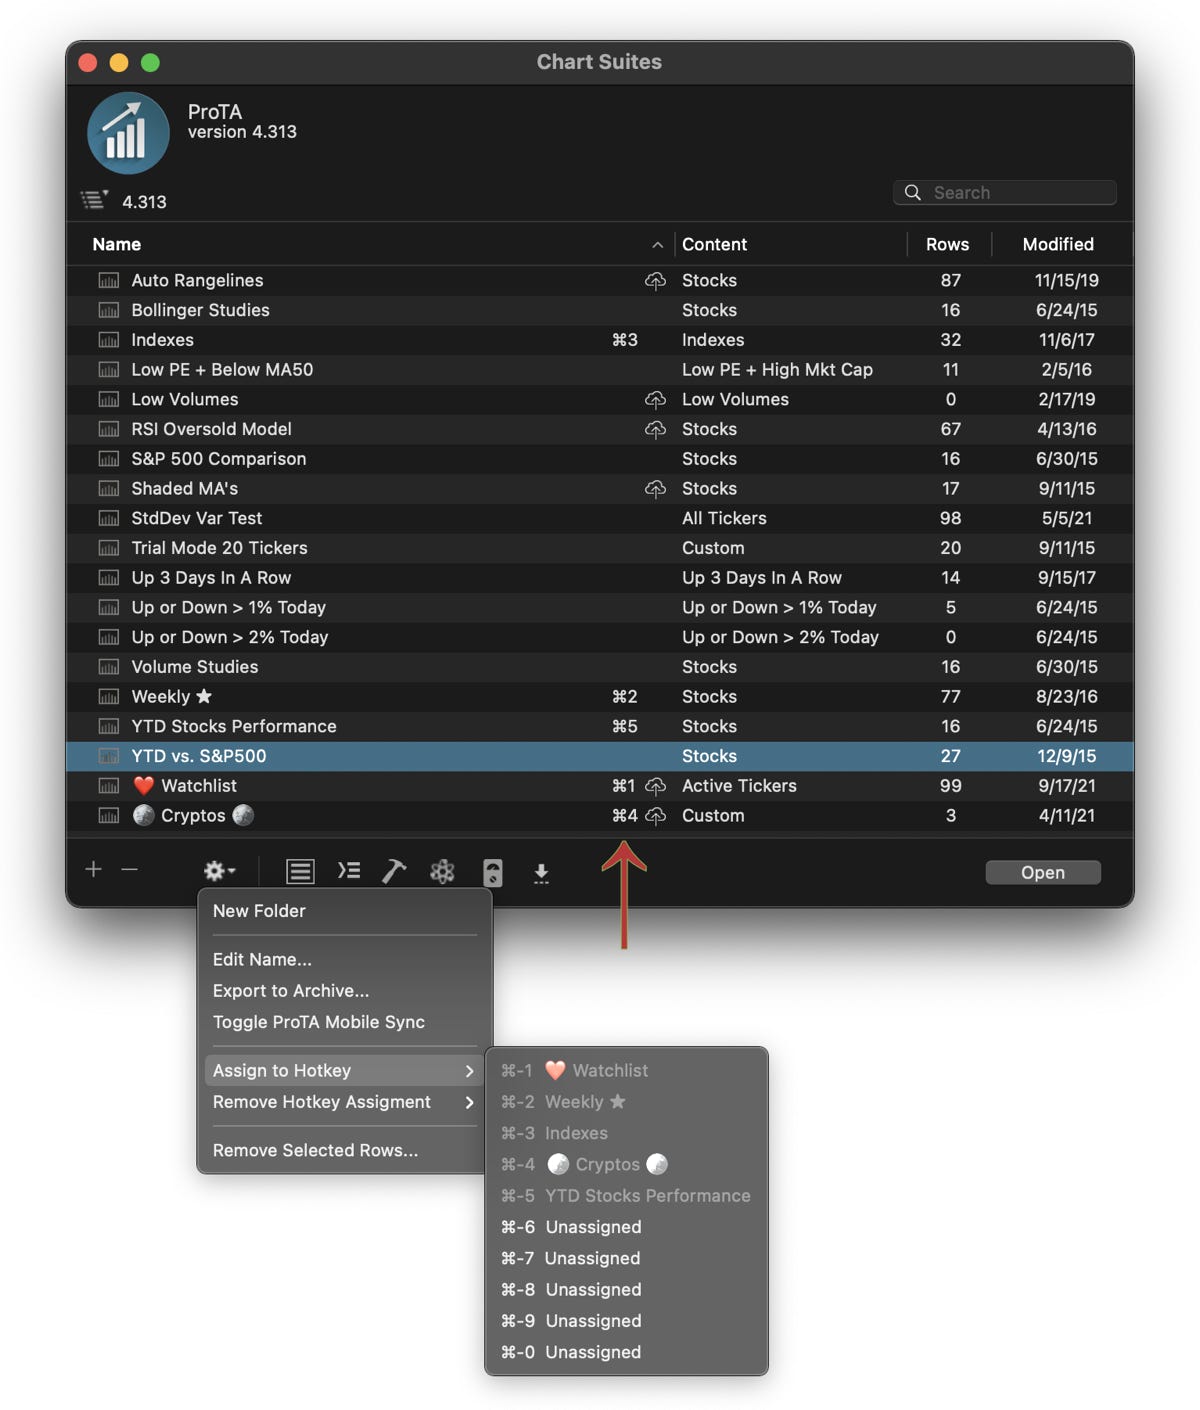Image resolution: width=1200 pixels, height=1410 pixels.
Task: Choose Export to Archive... from the menu
Action: coord(291,991)
